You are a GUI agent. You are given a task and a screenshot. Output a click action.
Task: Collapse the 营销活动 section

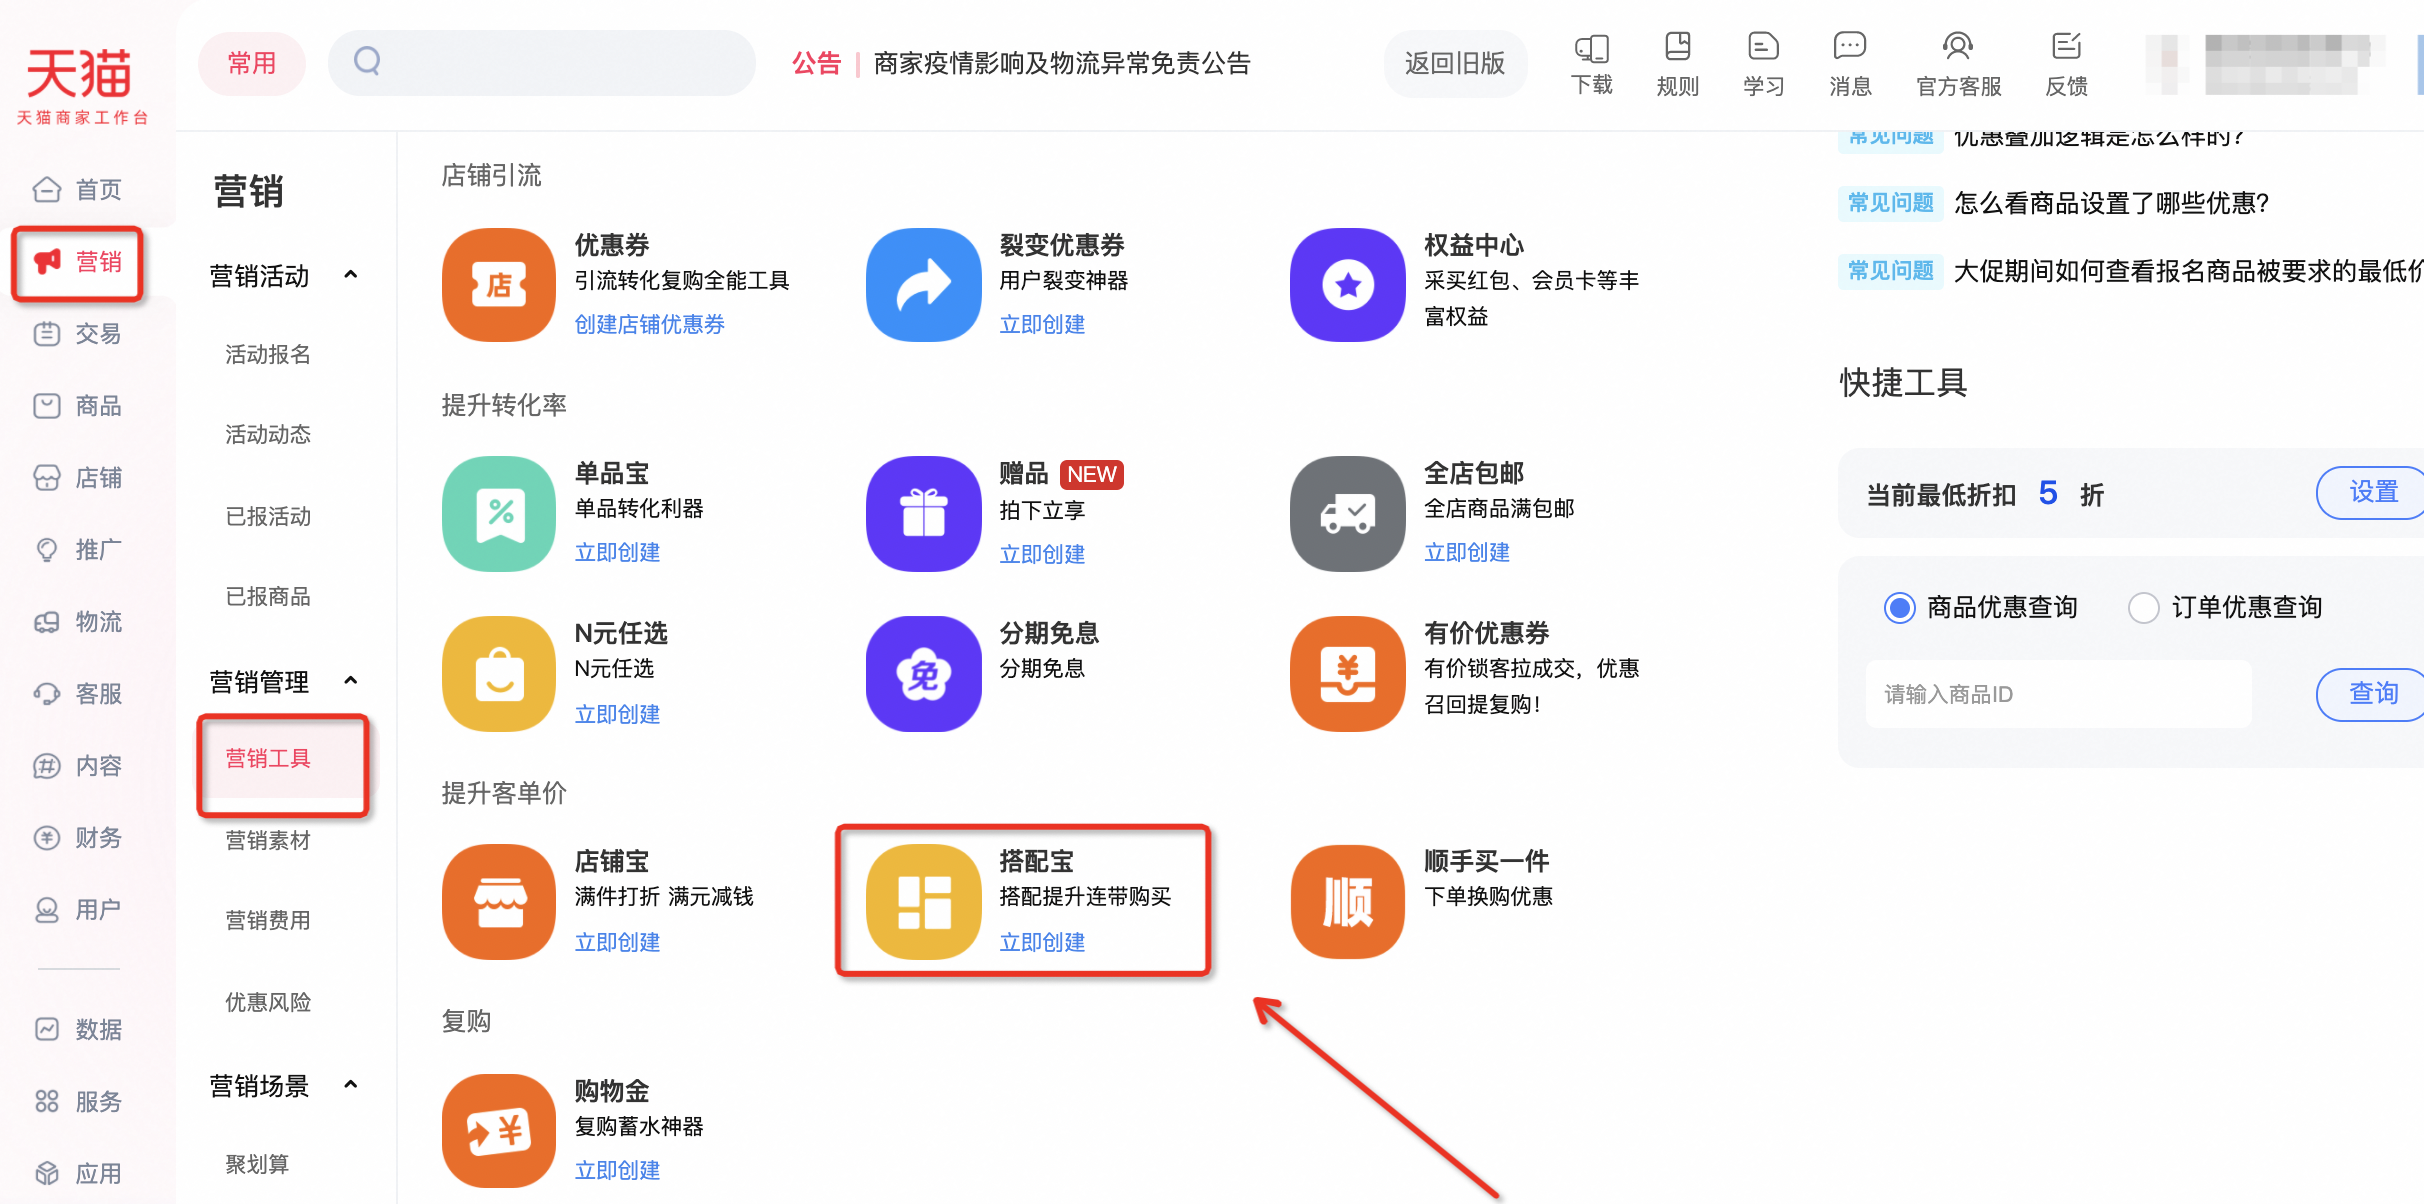[x=351, y=275]
